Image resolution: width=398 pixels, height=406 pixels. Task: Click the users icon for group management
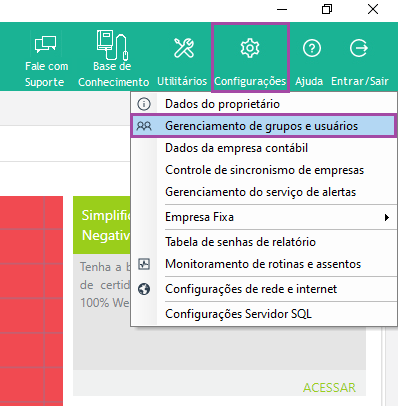(144, 126)
